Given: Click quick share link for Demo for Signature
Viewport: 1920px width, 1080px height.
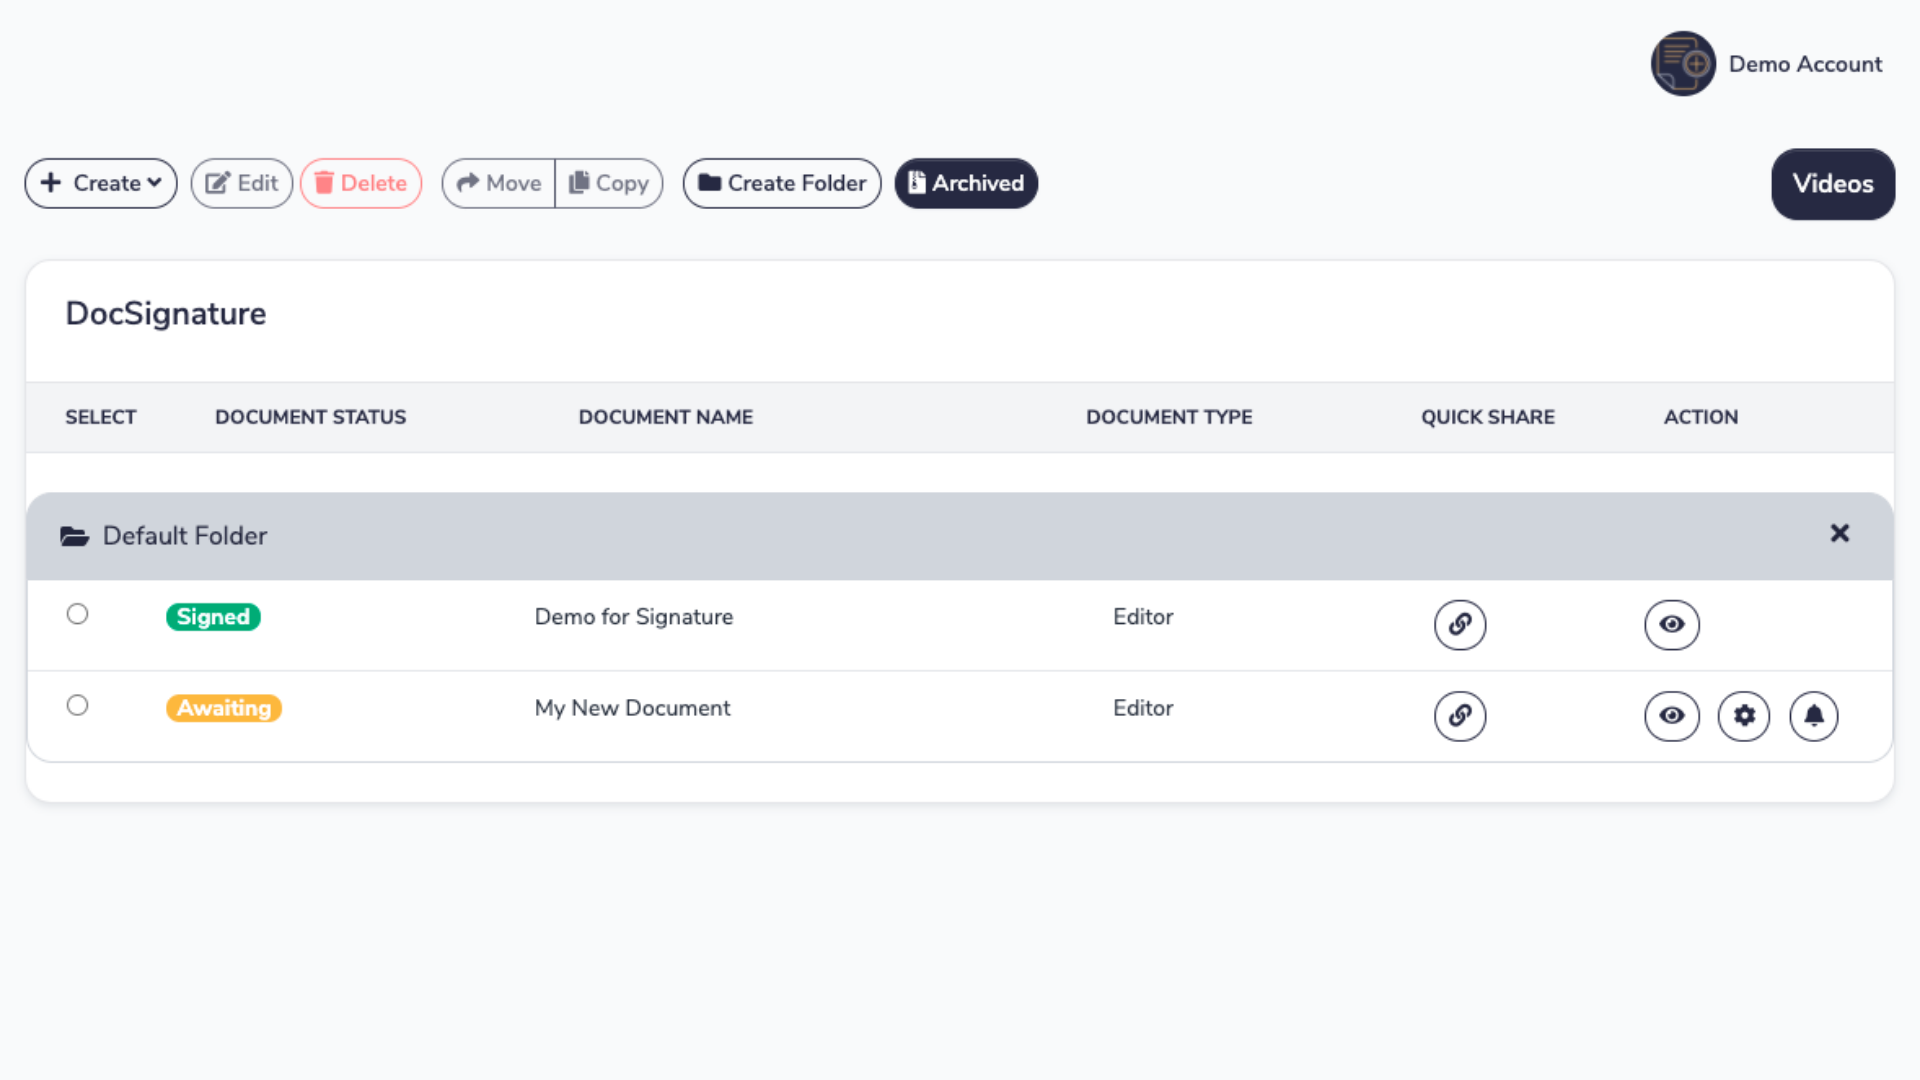Looking at the screenshot, I should 1460,625.
